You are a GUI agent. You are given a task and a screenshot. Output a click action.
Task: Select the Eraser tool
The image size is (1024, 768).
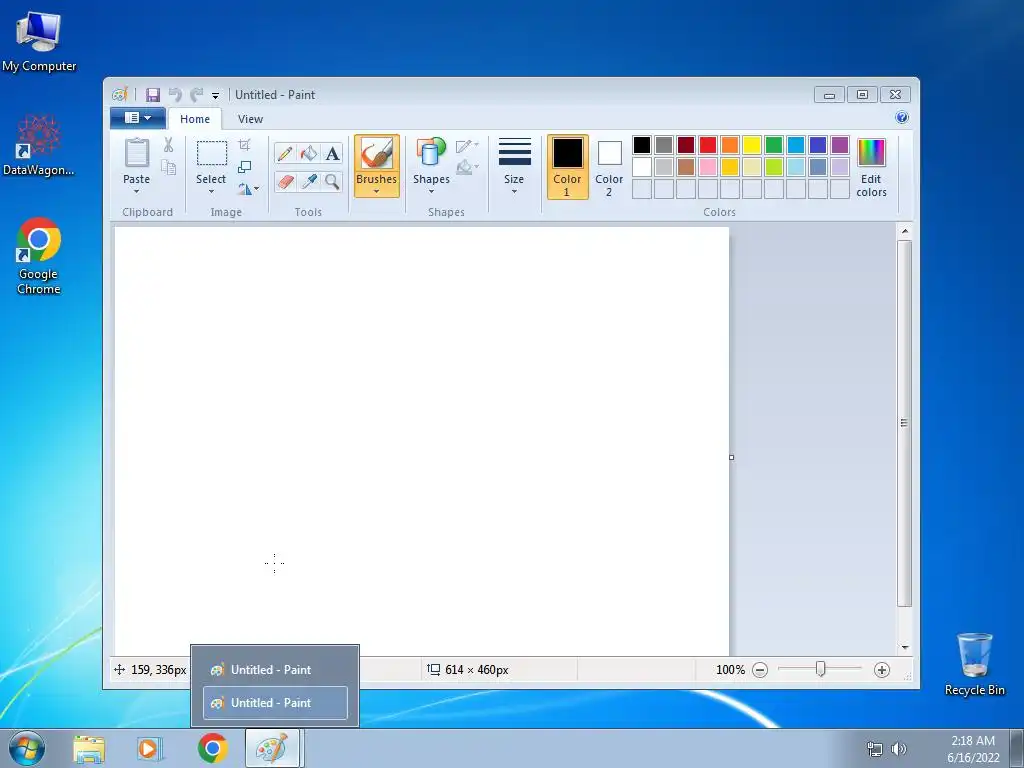click(285, 181)
